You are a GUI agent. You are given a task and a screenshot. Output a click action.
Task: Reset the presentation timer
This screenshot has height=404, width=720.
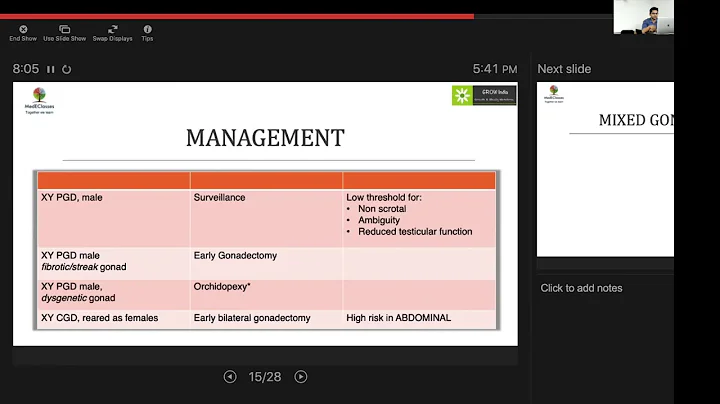67,69
